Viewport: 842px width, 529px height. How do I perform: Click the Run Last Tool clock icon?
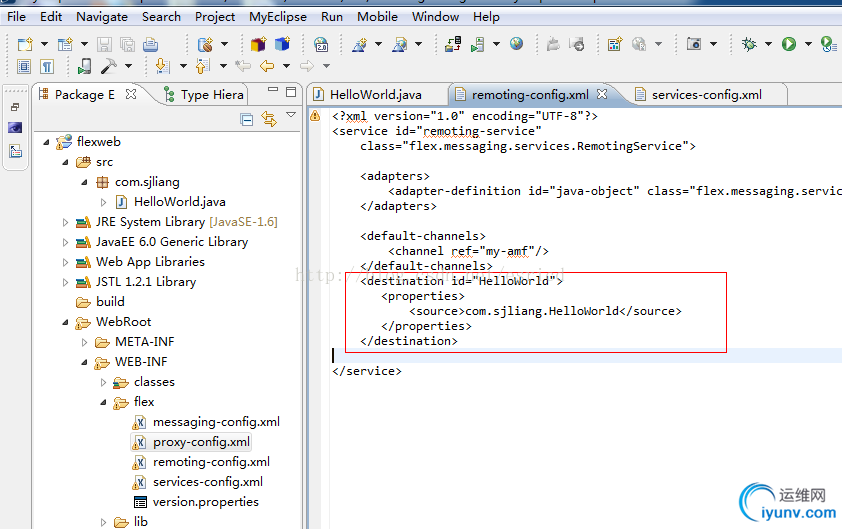pos(829,44)
